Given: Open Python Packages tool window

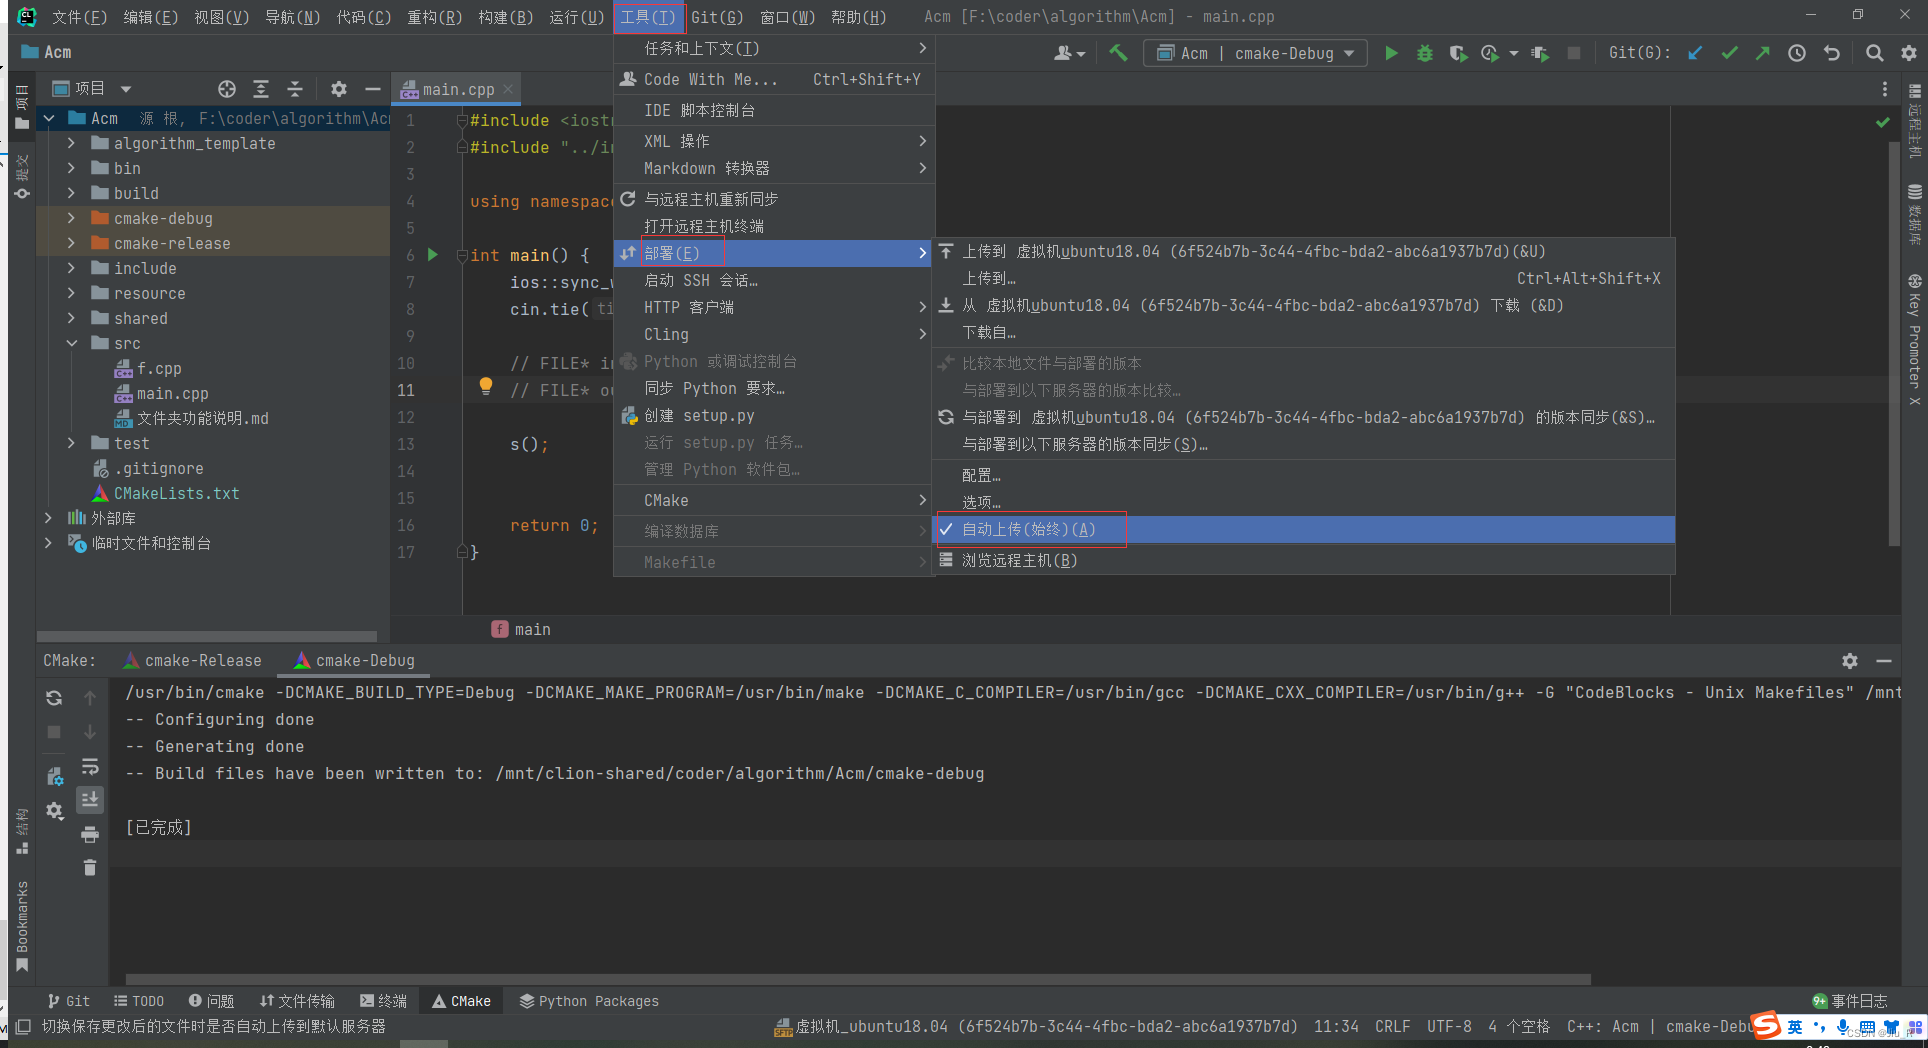Looking at the screenshot, I should click(589, 1001).
